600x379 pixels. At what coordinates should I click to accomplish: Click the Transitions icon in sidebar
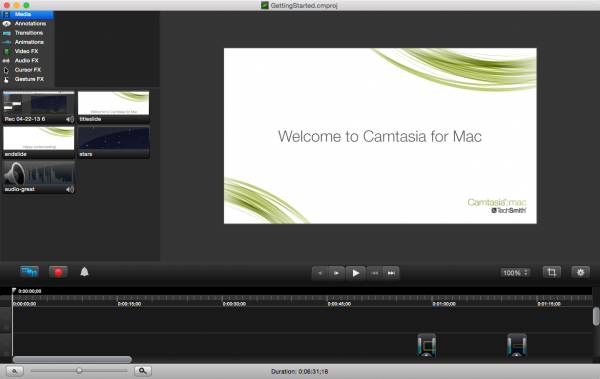coord(7,33)
